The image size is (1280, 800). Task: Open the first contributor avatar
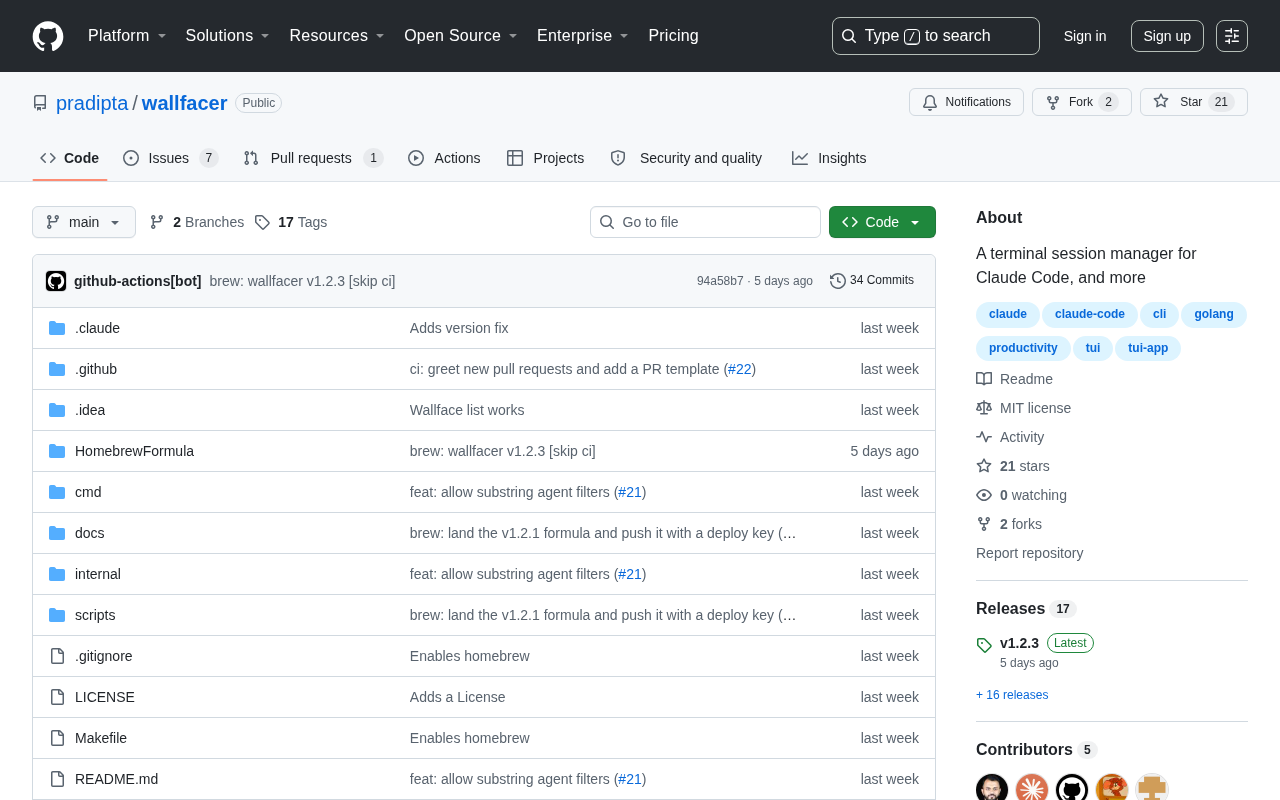pos(992,787)
